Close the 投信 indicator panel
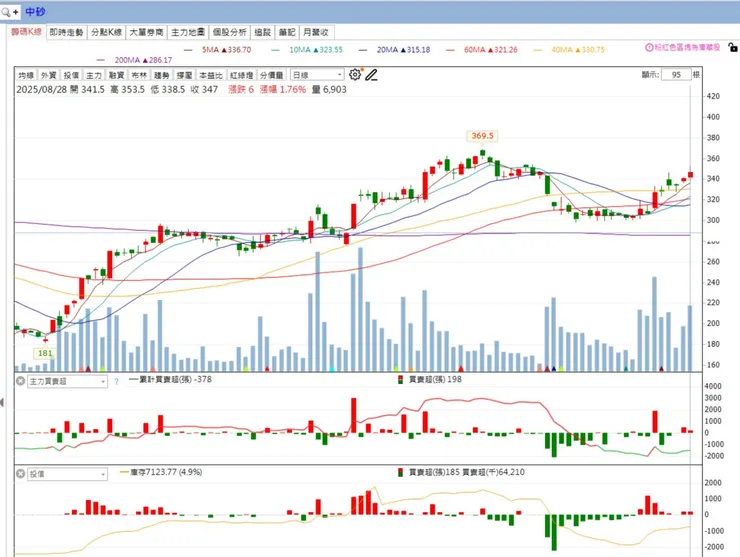 [x=20, y=473]
